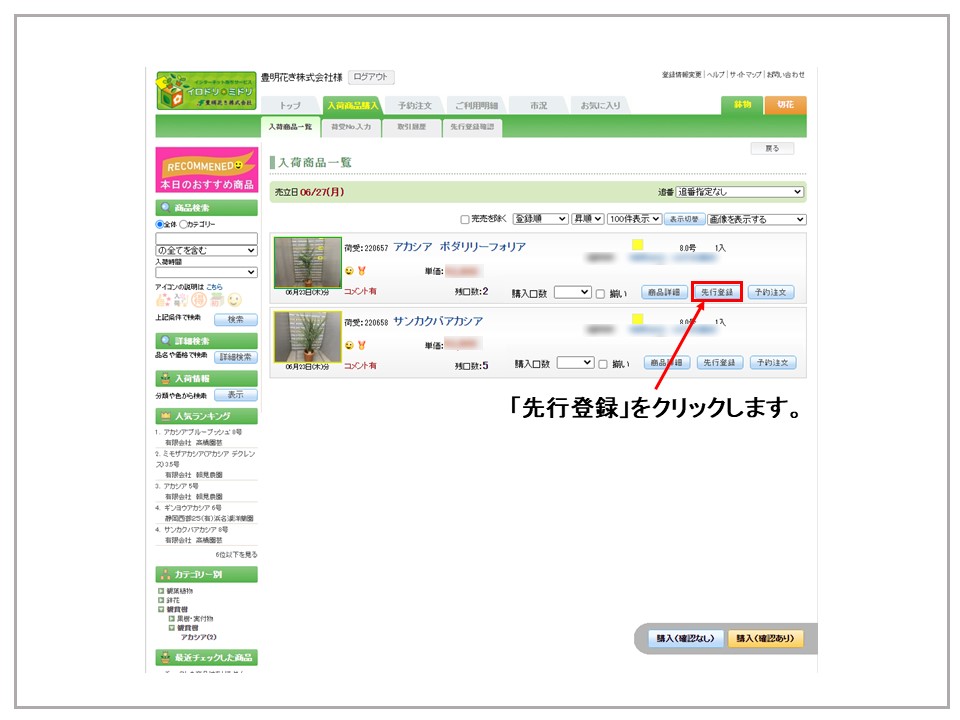Tick the 揃い checkbox for アカシア ボダリリーフォリア
The width and height of the screenshot is (960, 720).
click(600, 293)
